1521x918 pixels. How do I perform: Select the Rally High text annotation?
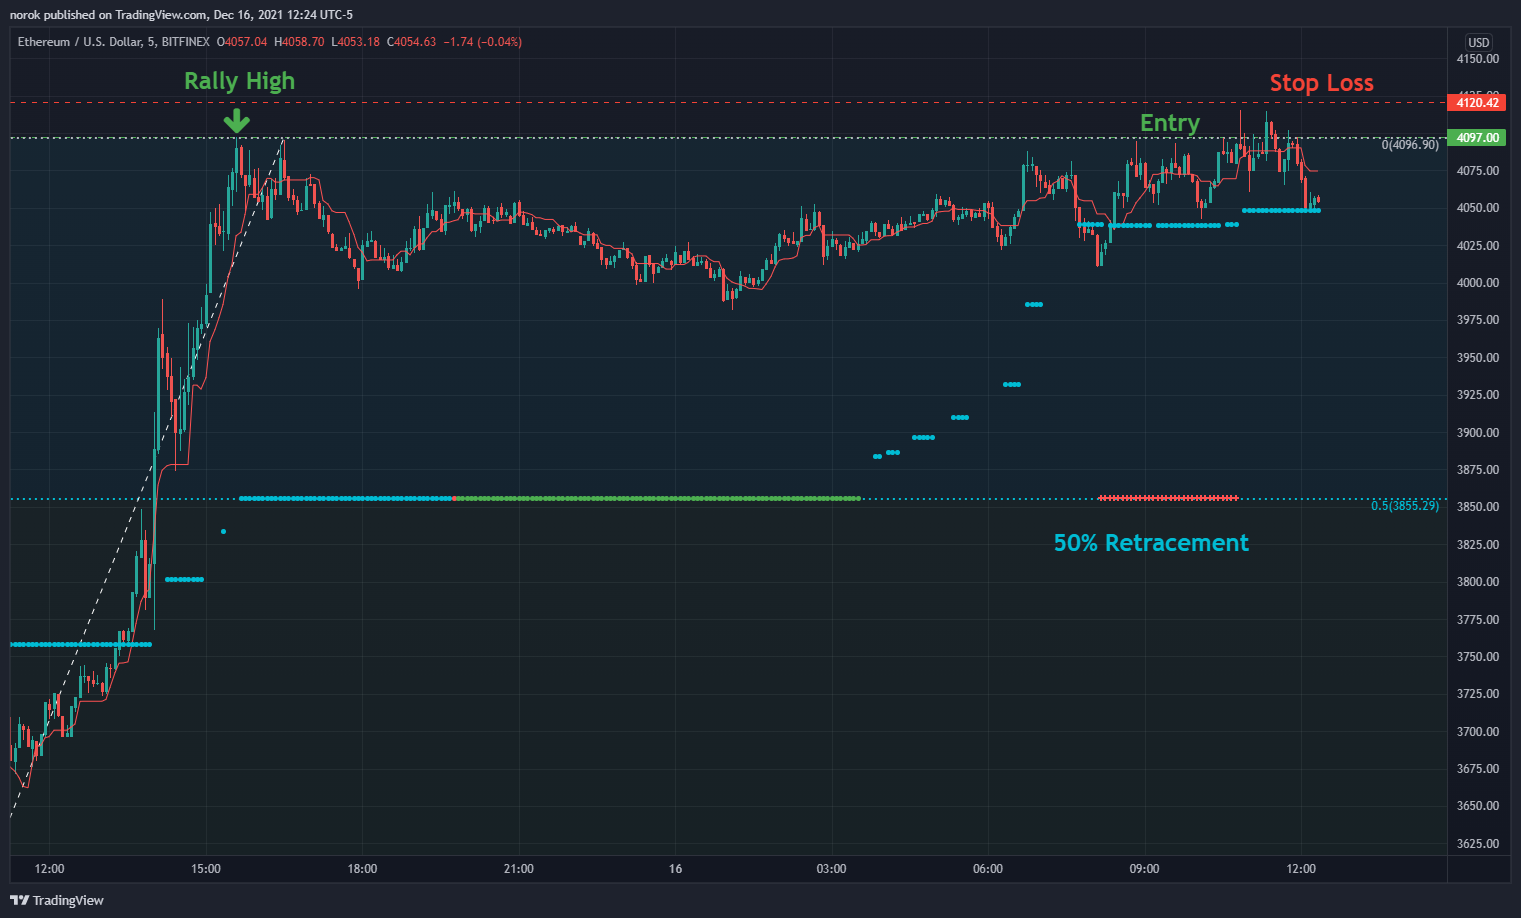239,81
